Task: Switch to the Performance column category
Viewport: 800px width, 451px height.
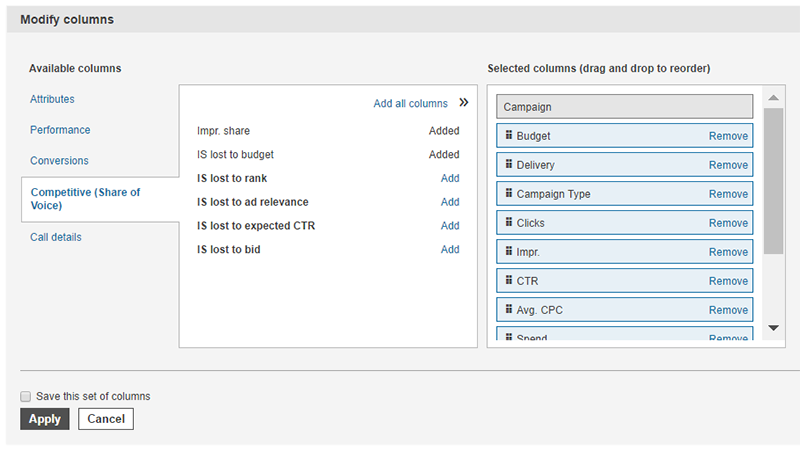Action: pos(60,130)
